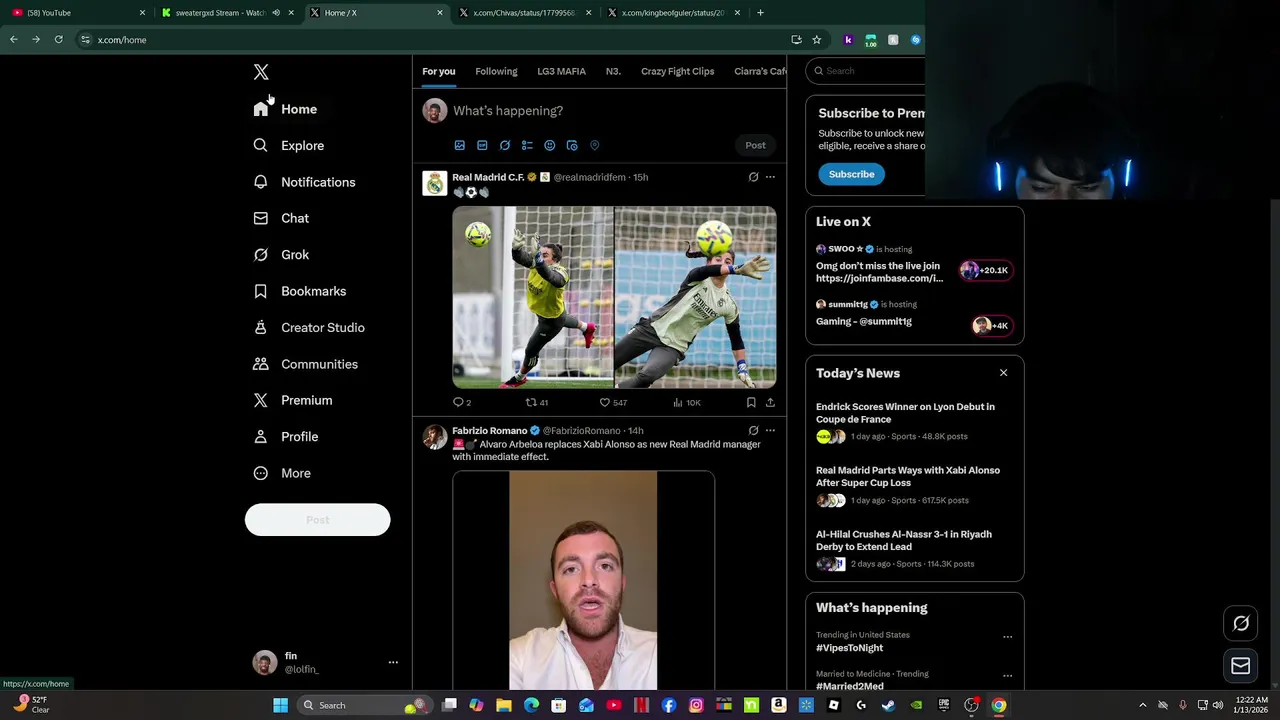Bookmark the Real Madrid C.F. post
This screenshot has height=720, width=1280.
(x=751, y=402)
